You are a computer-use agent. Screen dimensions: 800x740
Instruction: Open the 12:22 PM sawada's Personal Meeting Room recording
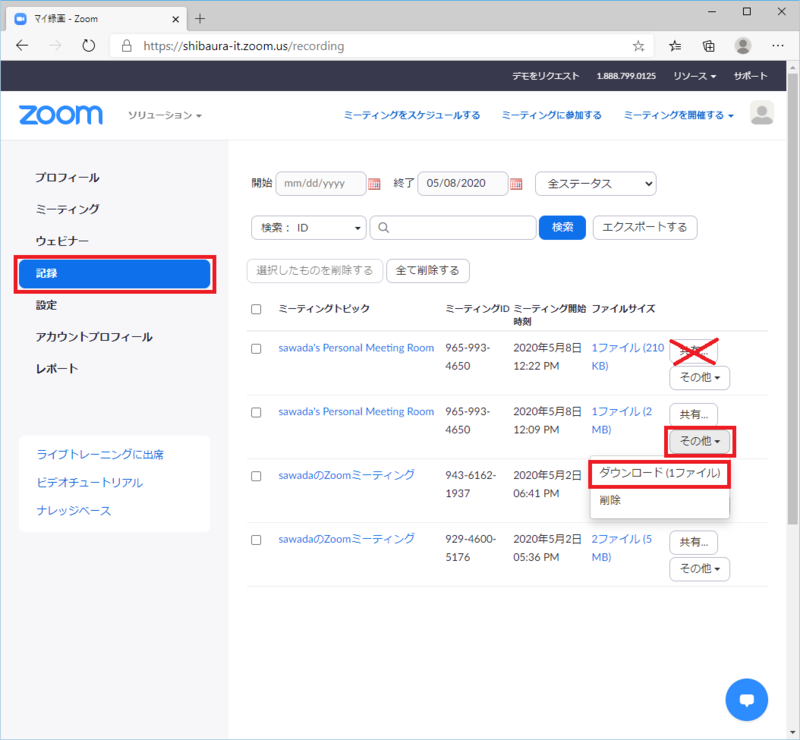tap(356, 348)
